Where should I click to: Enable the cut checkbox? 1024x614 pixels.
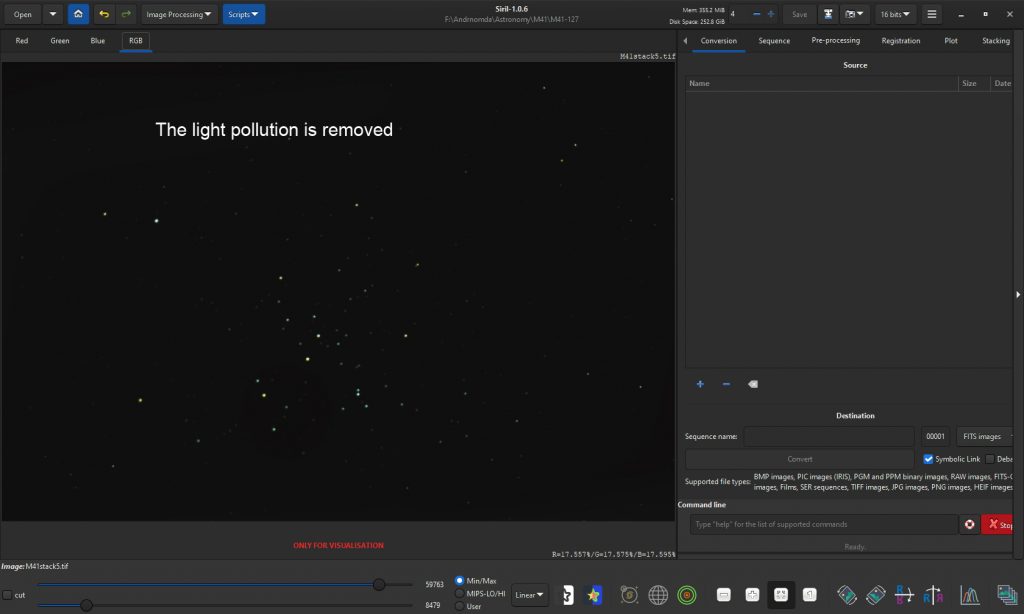(8, 595)
